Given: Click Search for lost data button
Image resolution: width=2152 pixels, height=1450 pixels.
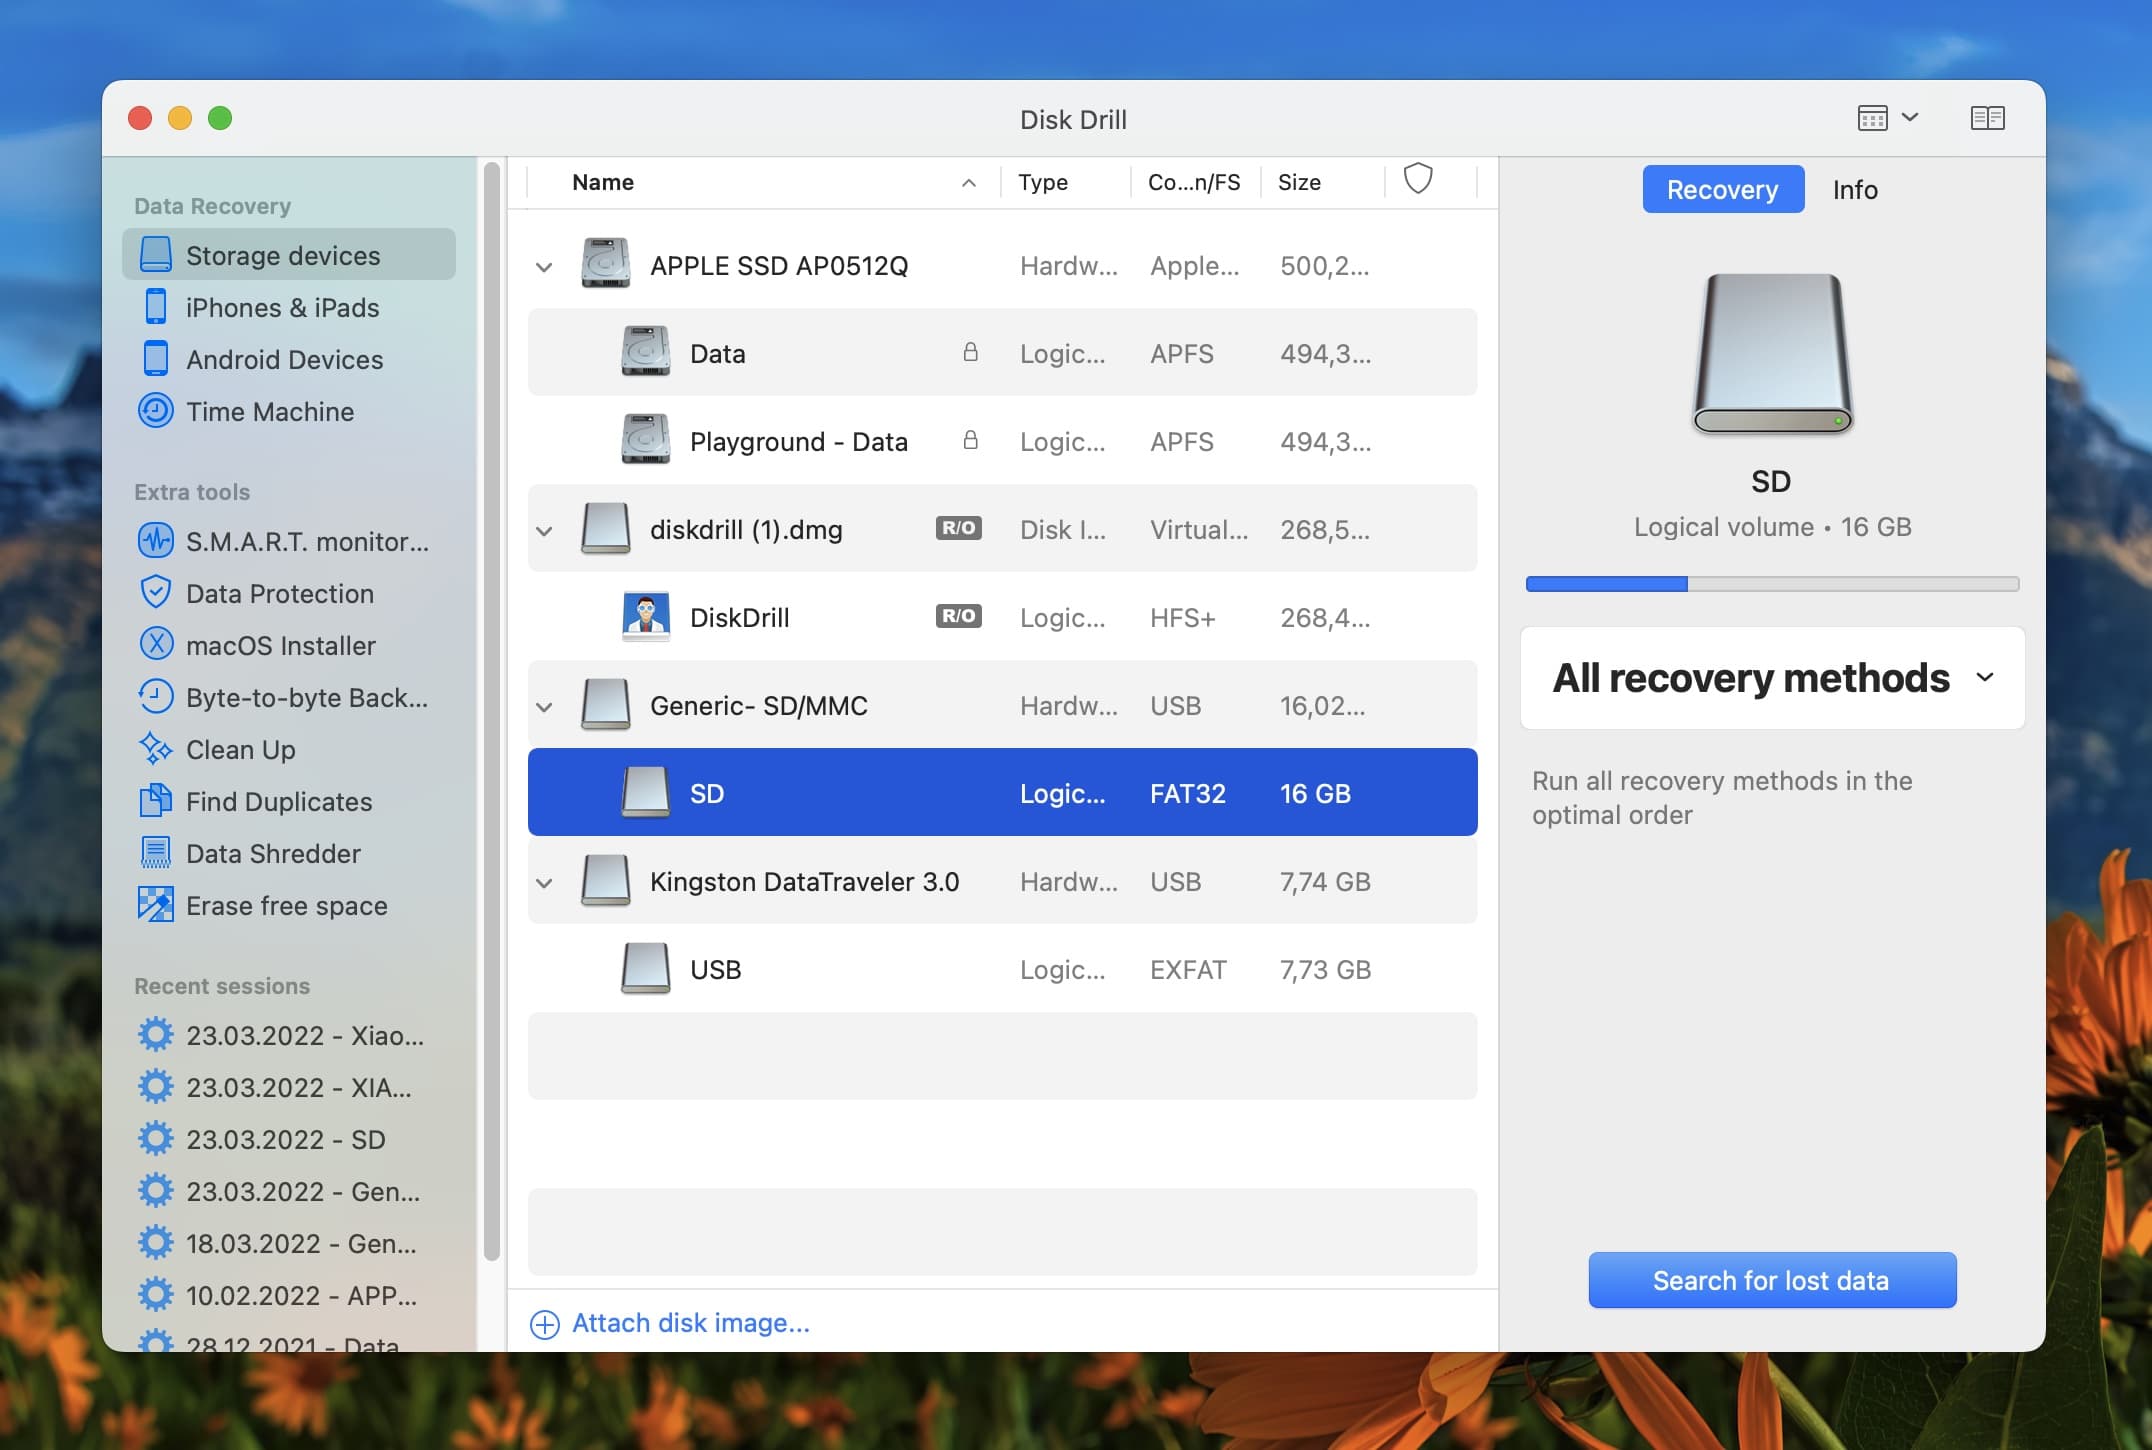Looking at the screenshot, I should [1772, 1280].
